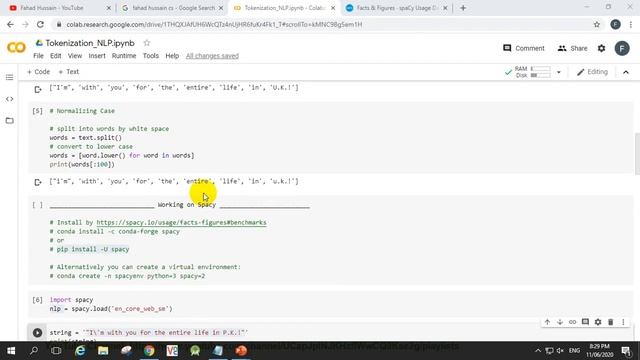The height and width of the screenshot is (360, 640).
Task: Expand RAM Disk resources dropdown arrow
Action: point(559,72)
